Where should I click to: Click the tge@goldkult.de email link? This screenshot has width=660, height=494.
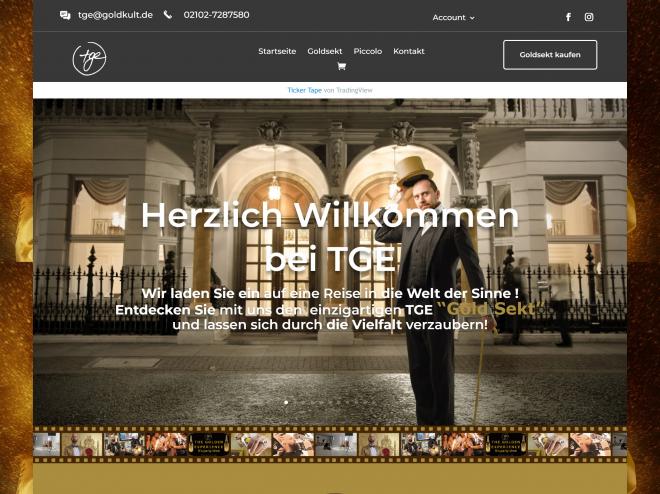pos(115,15)
